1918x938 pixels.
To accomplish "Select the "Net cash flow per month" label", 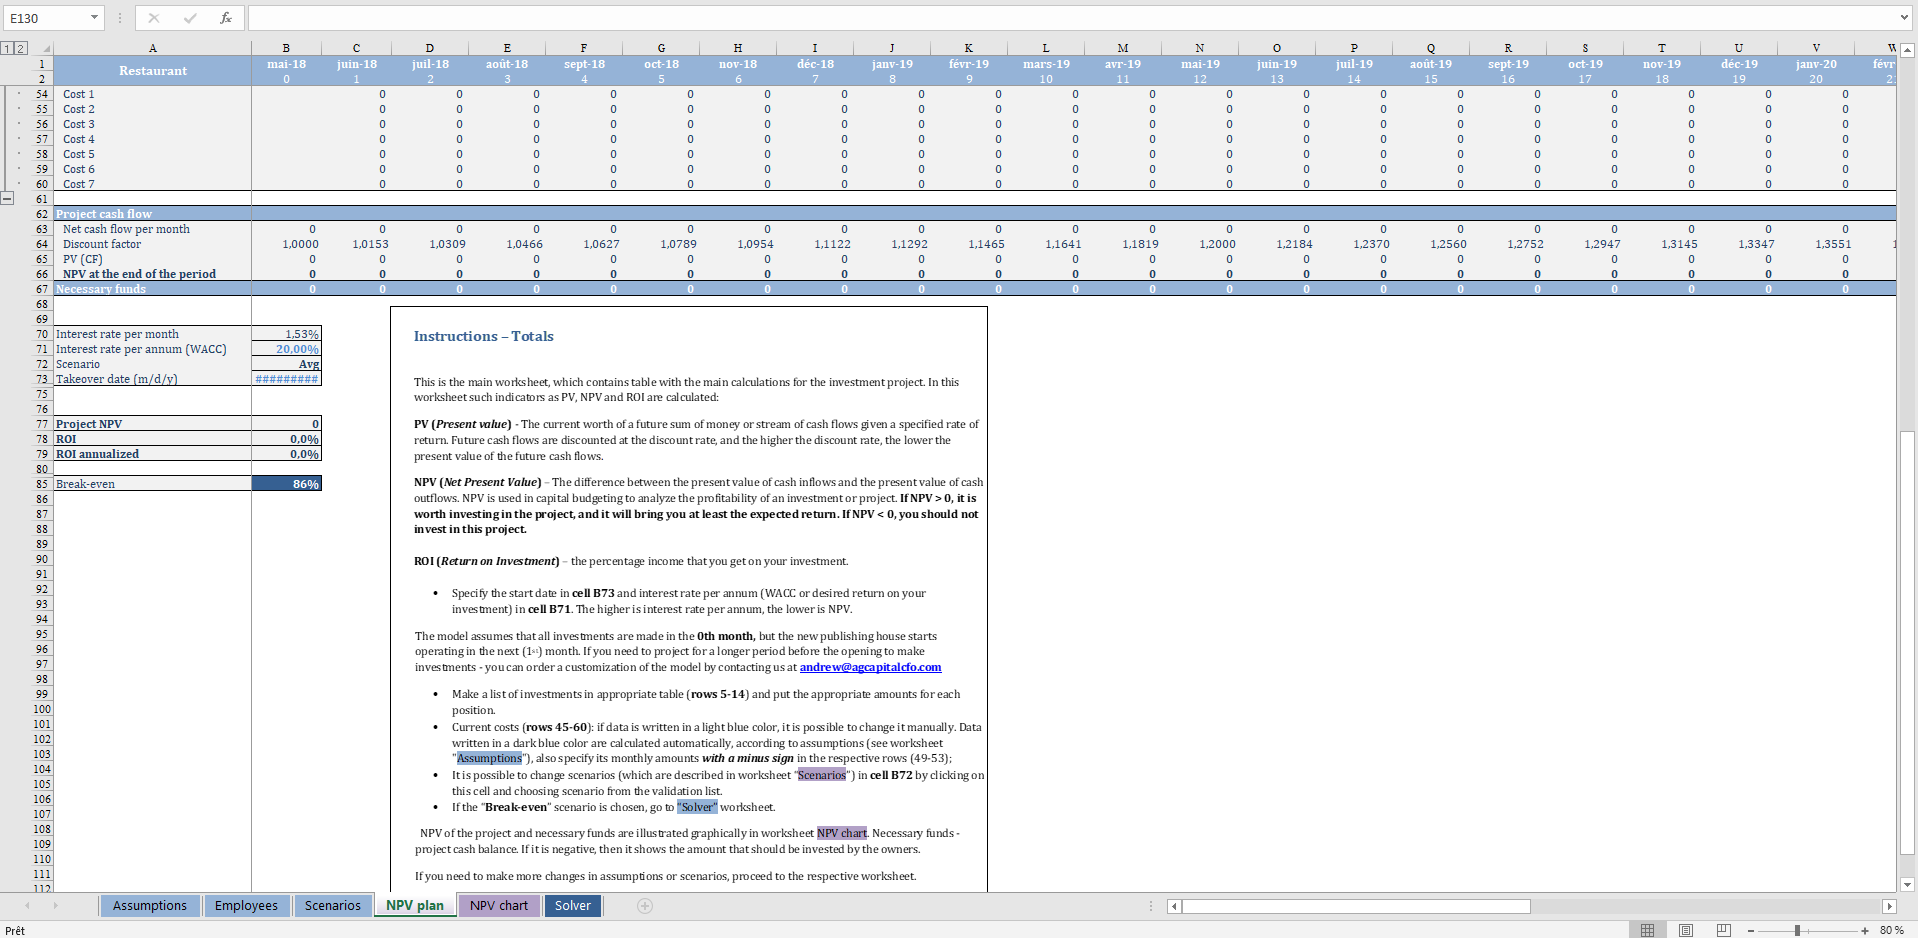I will click(152, 229).
